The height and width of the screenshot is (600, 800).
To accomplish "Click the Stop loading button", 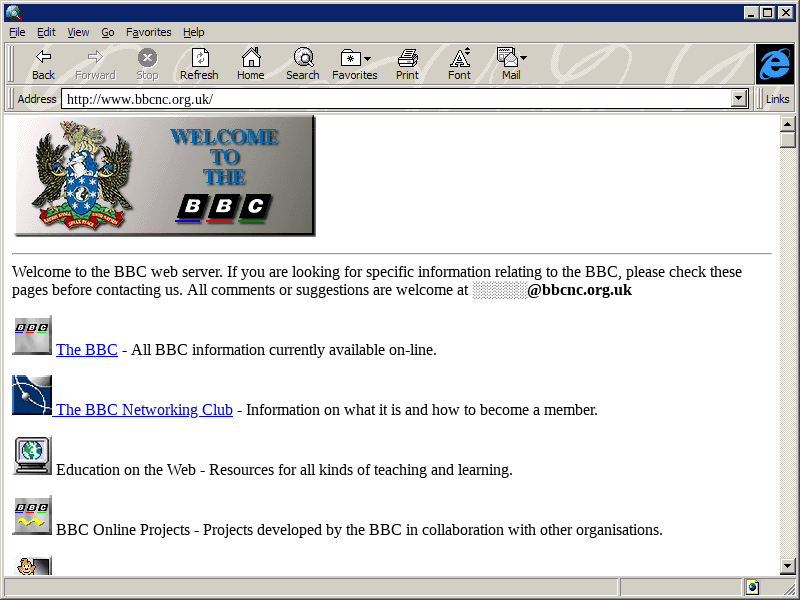I will pos(147,64).
